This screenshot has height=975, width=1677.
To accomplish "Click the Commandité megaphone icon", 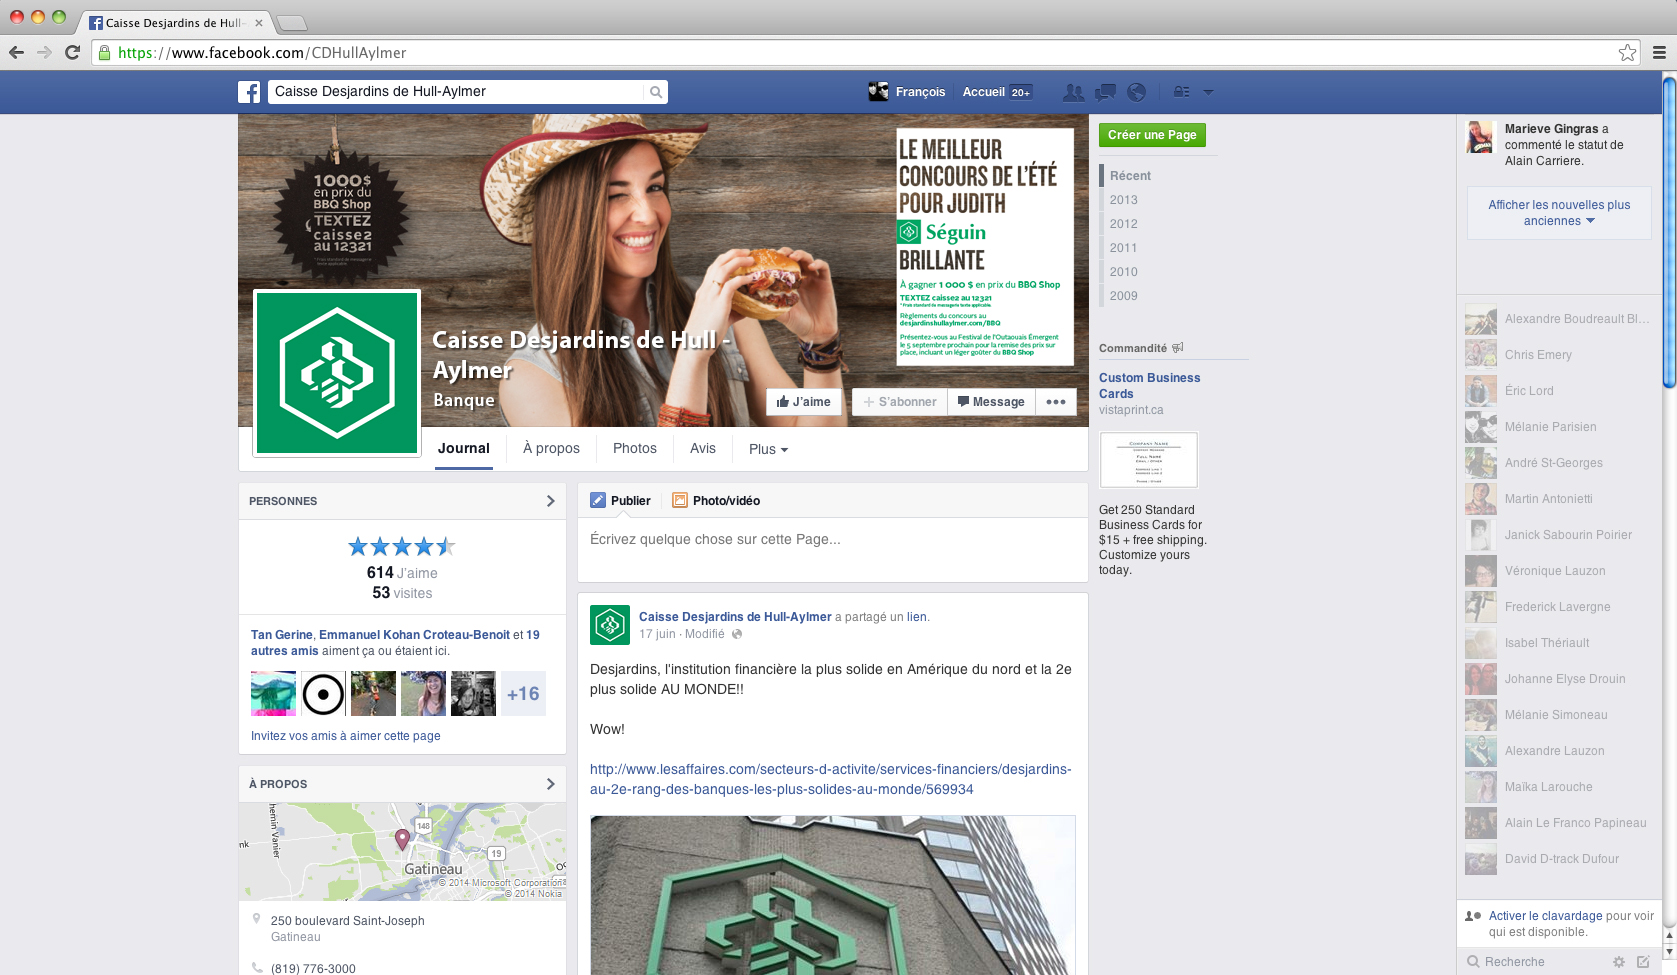I will point(1178,348).
